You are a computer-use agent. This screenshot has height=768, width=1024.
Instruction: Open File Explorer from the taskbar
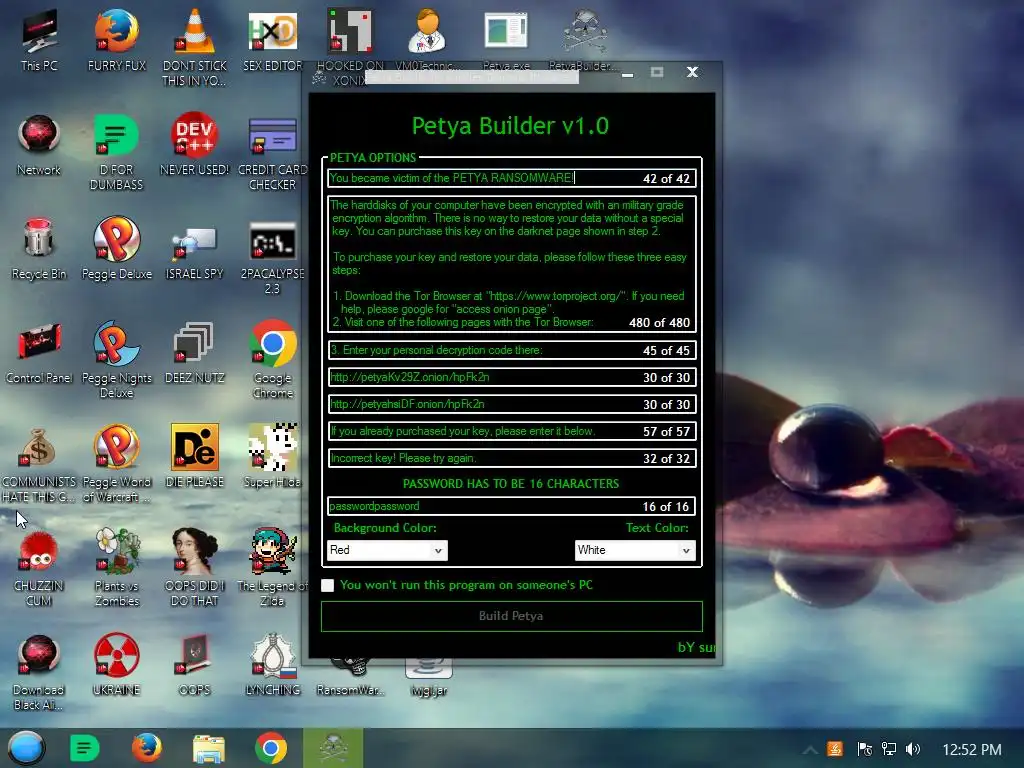(x=209, y=748)
